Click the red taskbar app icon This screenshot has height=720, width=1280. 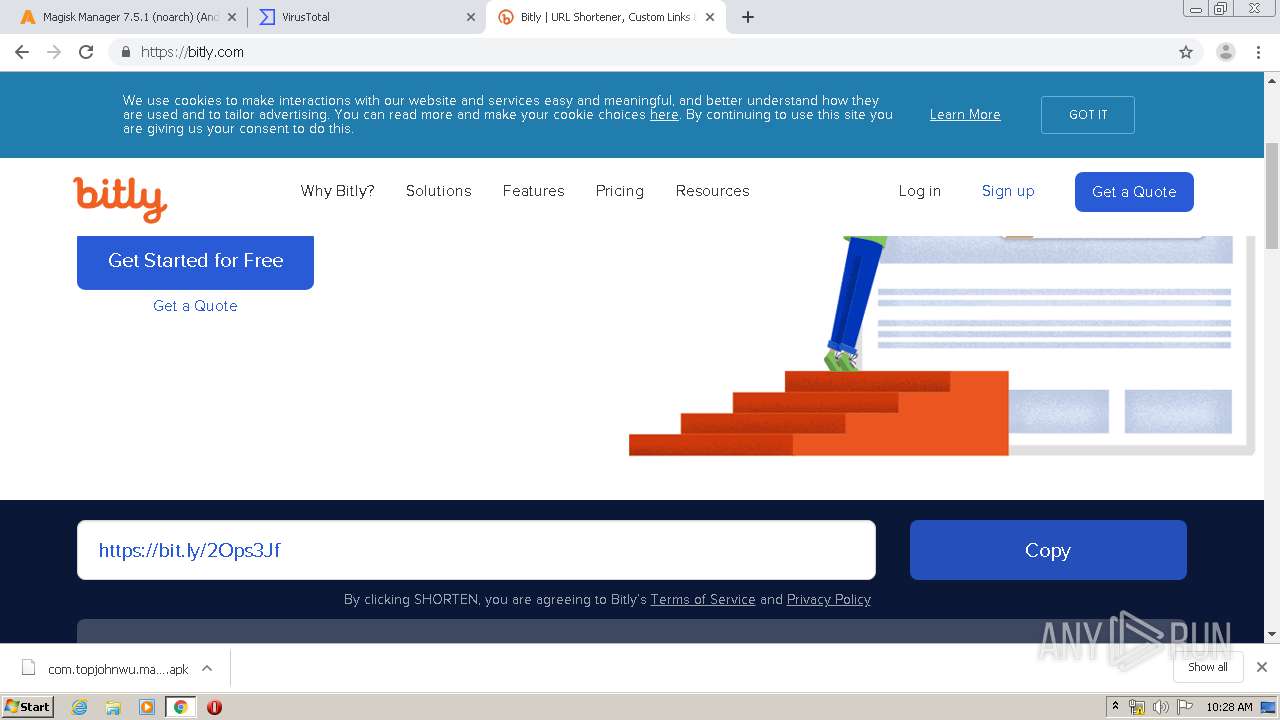[x=214, y=707]
